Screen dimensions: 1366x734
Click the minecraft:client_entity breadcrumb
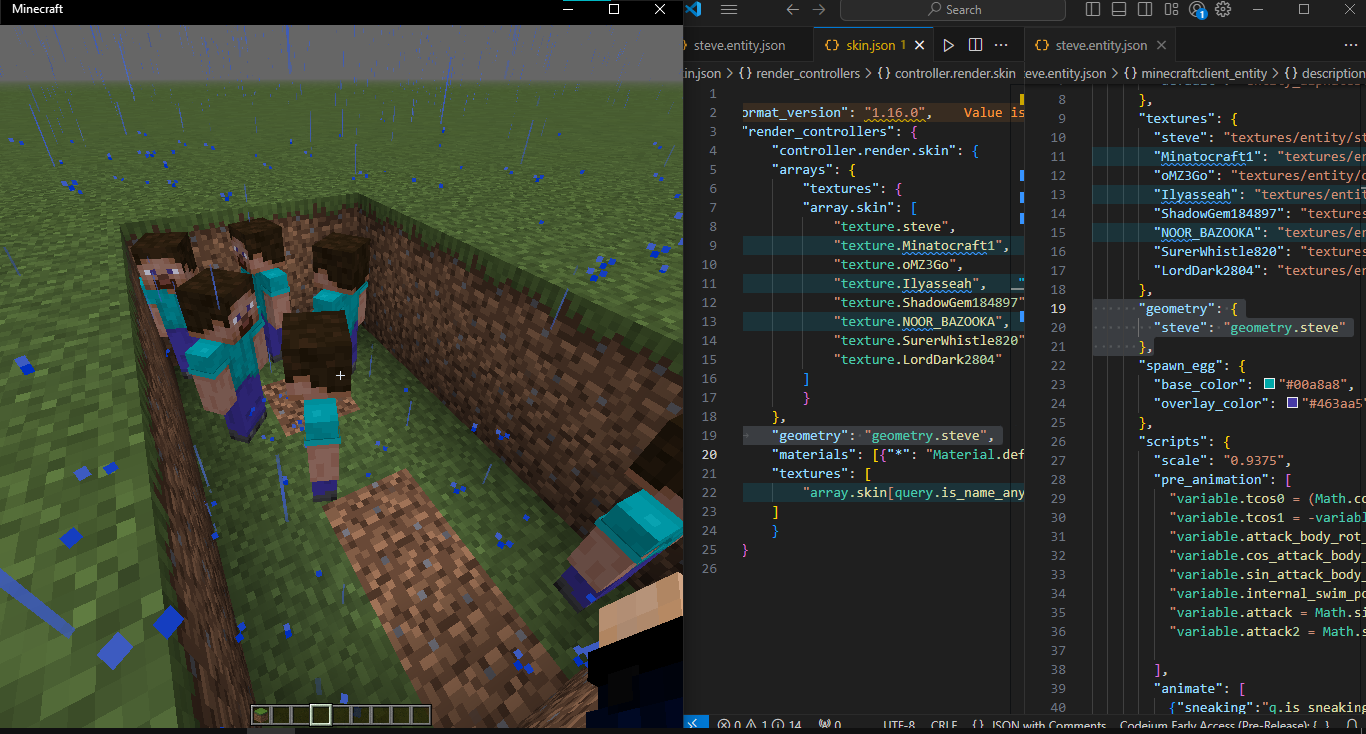coord(1195,73)
